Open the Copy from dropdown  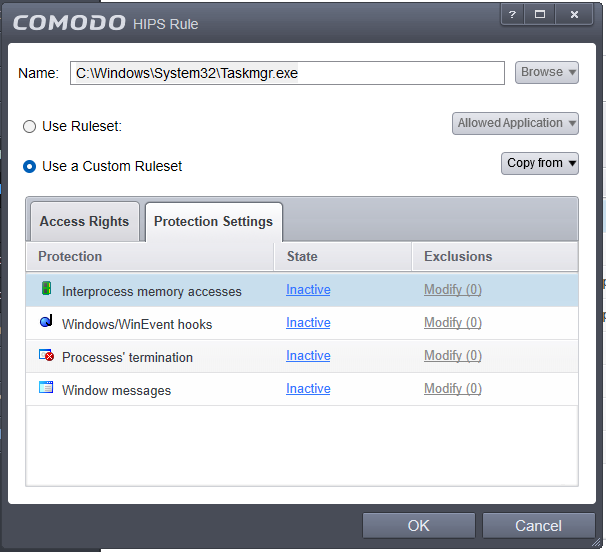(x=541, y=163)
